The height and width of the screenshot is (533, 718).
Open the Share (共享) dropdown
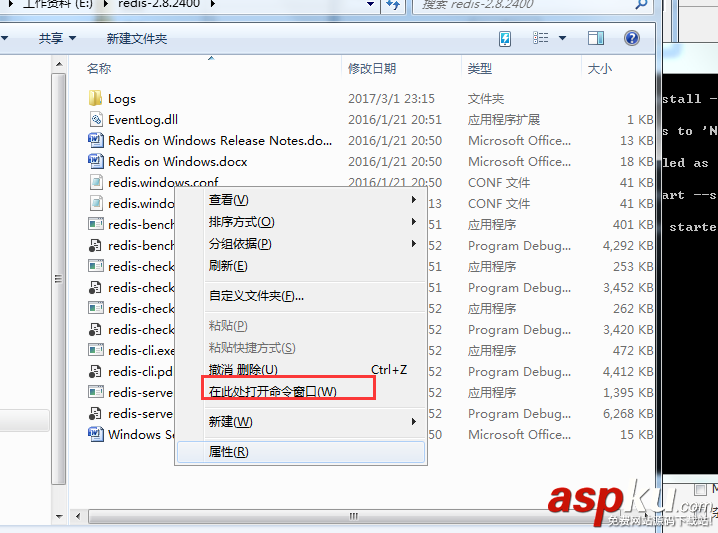tap(57, 38)
